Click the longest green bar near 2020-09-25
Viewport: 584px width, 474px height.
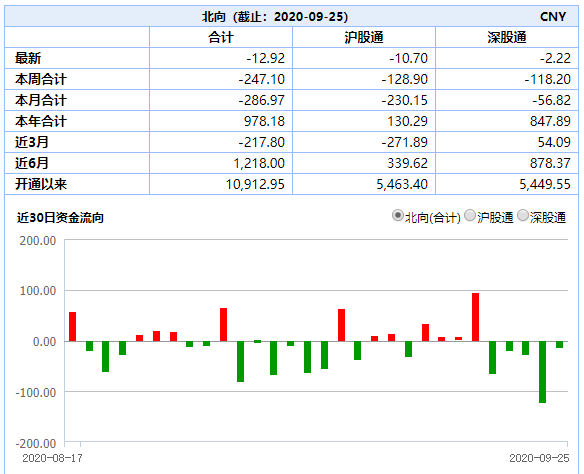(543, 372)
